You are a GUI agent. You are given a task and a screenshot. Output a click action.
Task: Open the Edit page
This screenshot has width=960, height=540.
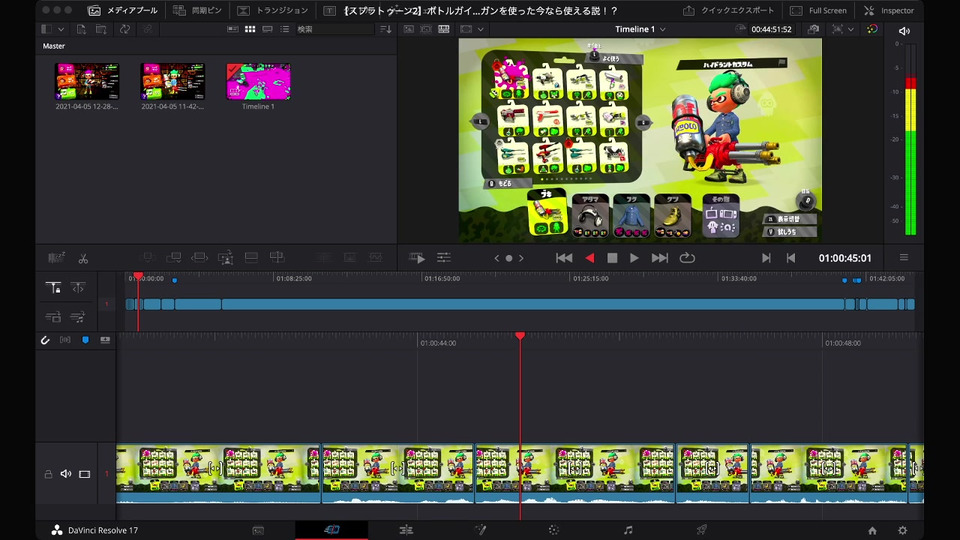tap(406, 530)
